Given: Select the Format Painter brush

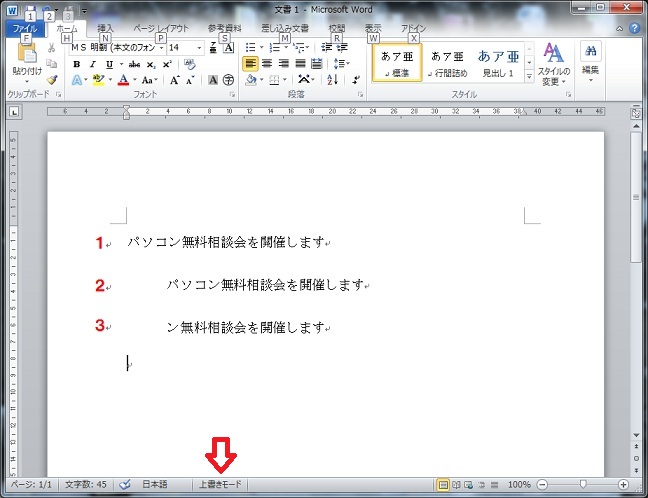Looking at the screenshot, I should tap(51, 79).
